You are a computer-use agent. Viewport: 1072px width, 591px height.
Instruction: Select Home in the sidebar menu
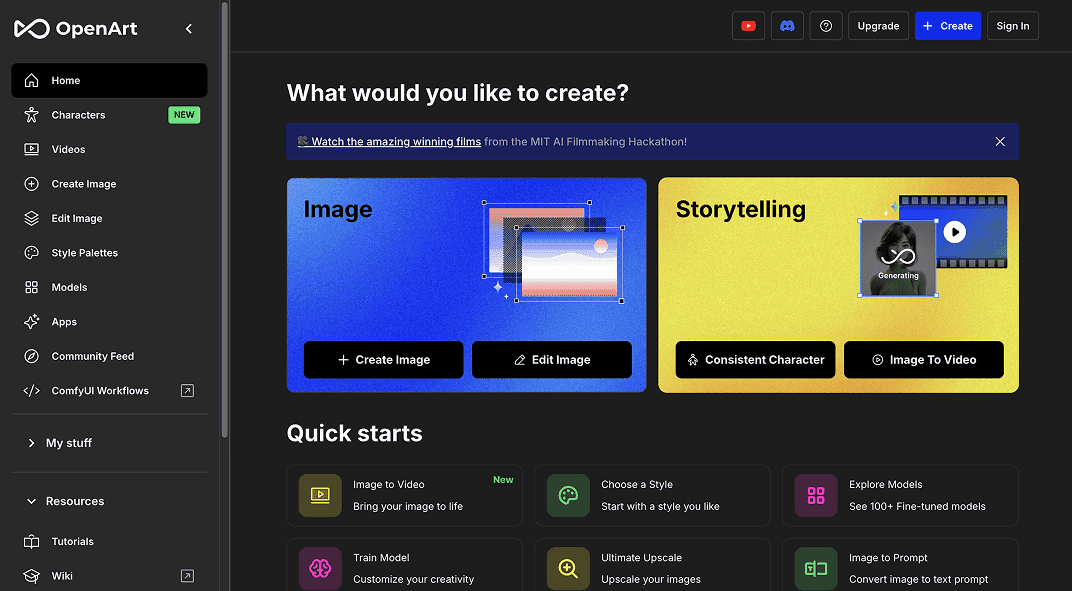tap(31, 80)
